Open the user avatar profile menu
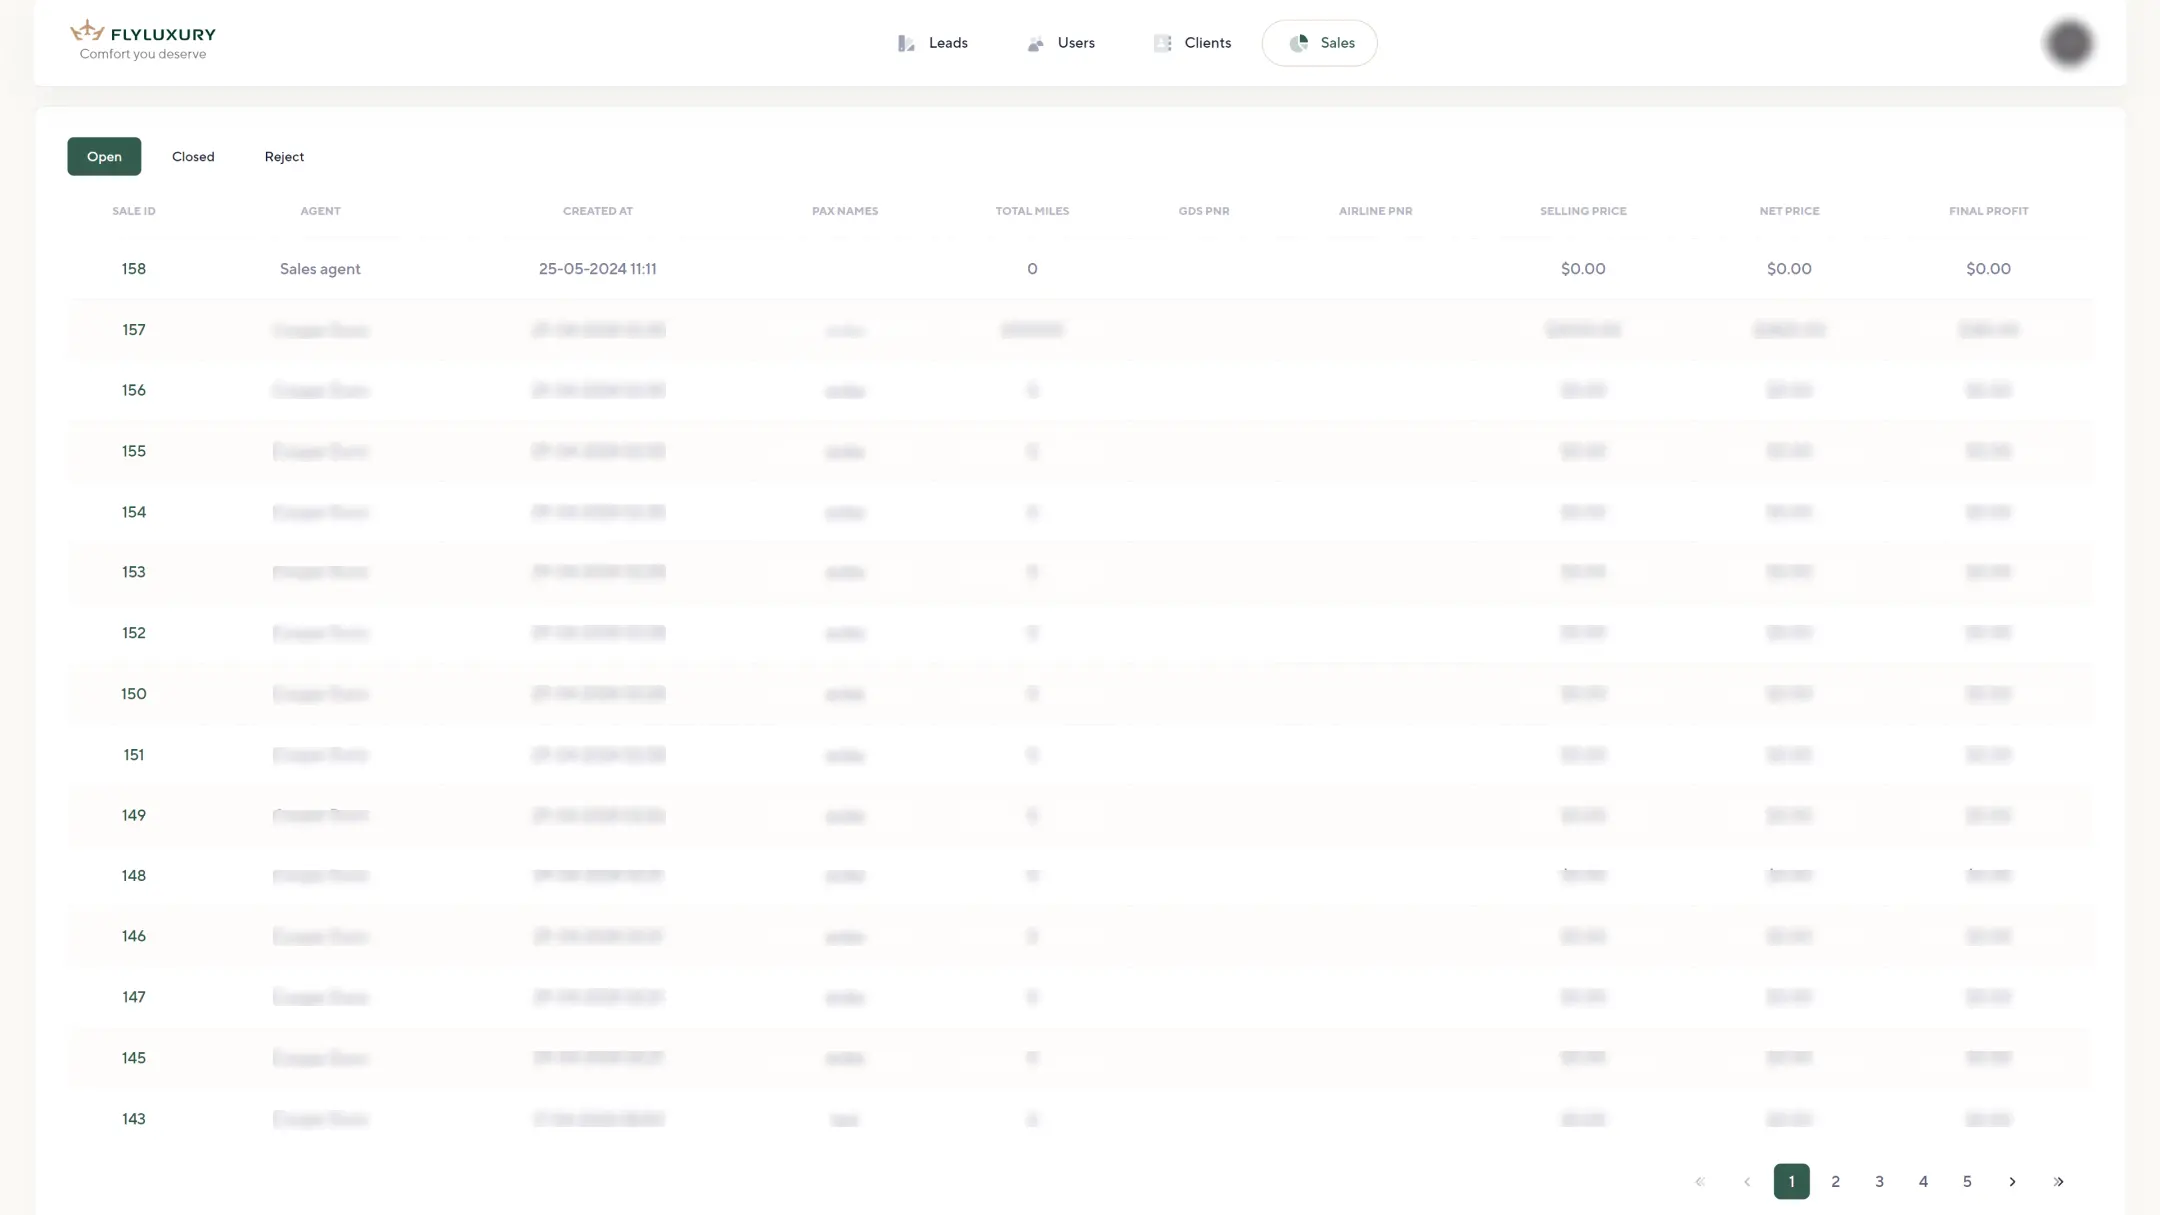Viewport: 2160px width, 1215px height. point(2068,43)
